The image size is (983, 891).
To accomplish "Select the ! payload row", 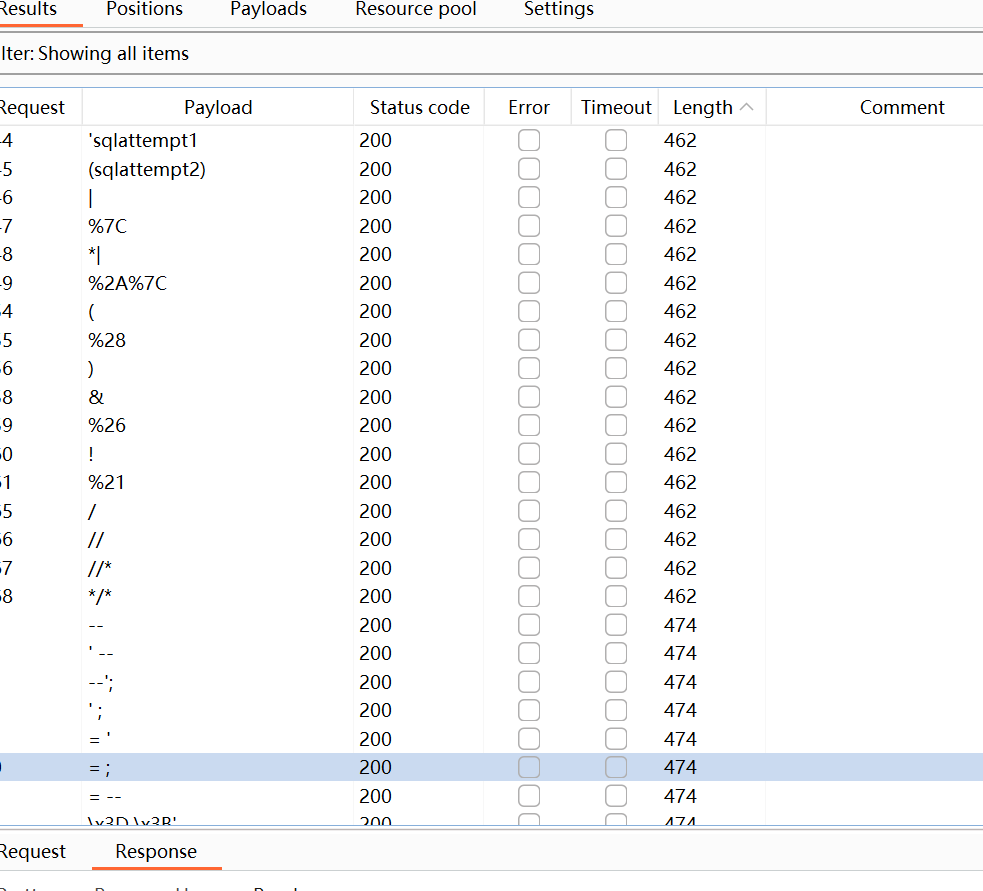I will pyautogui.click(x=492, y=454).
